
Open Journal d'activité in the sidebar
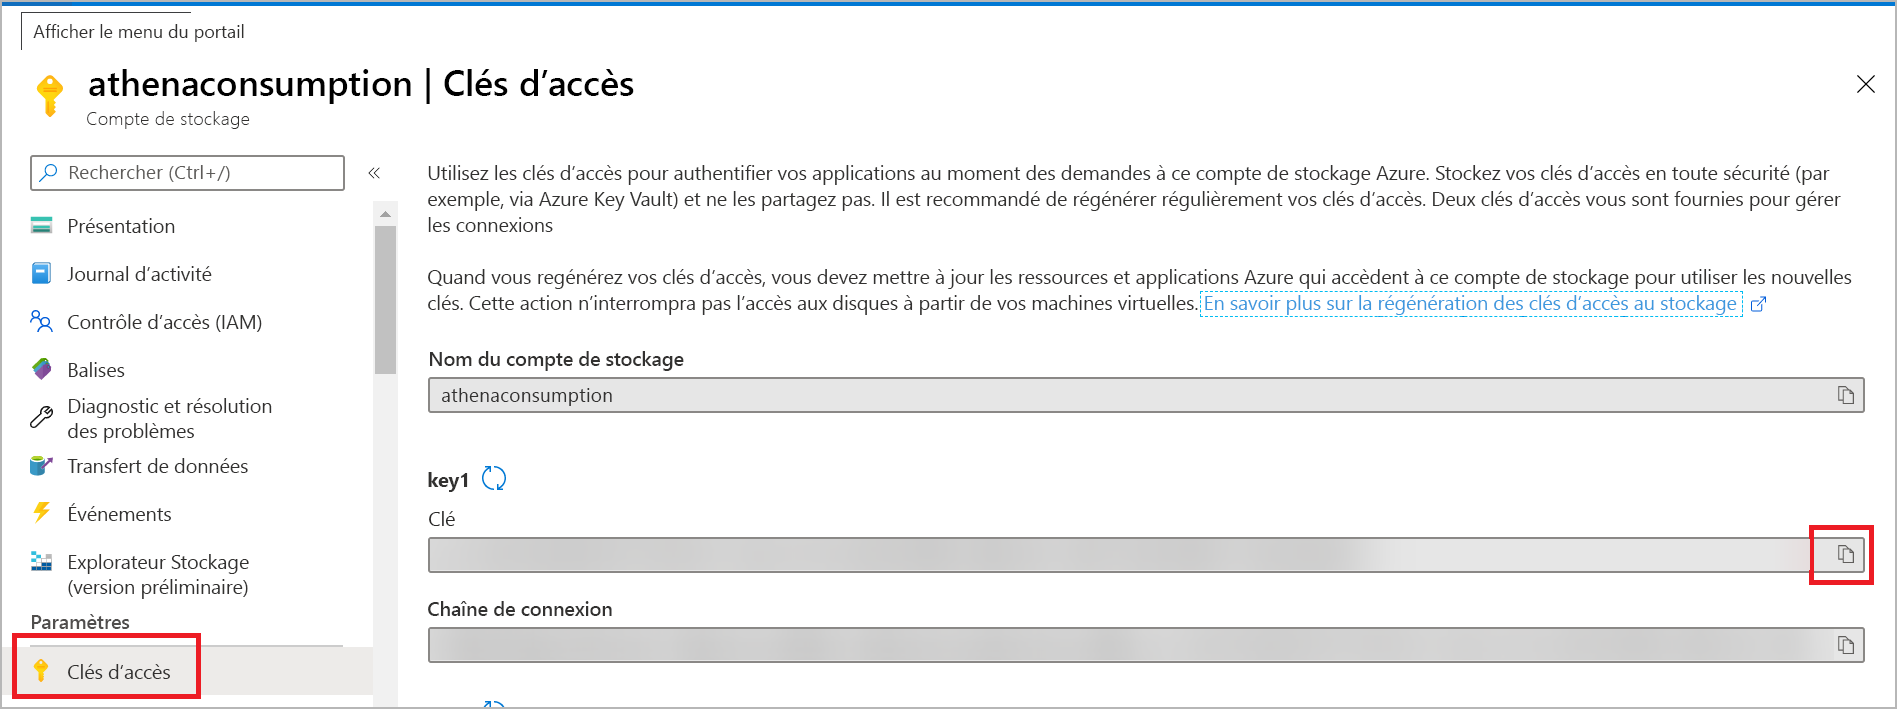[139, 274]
